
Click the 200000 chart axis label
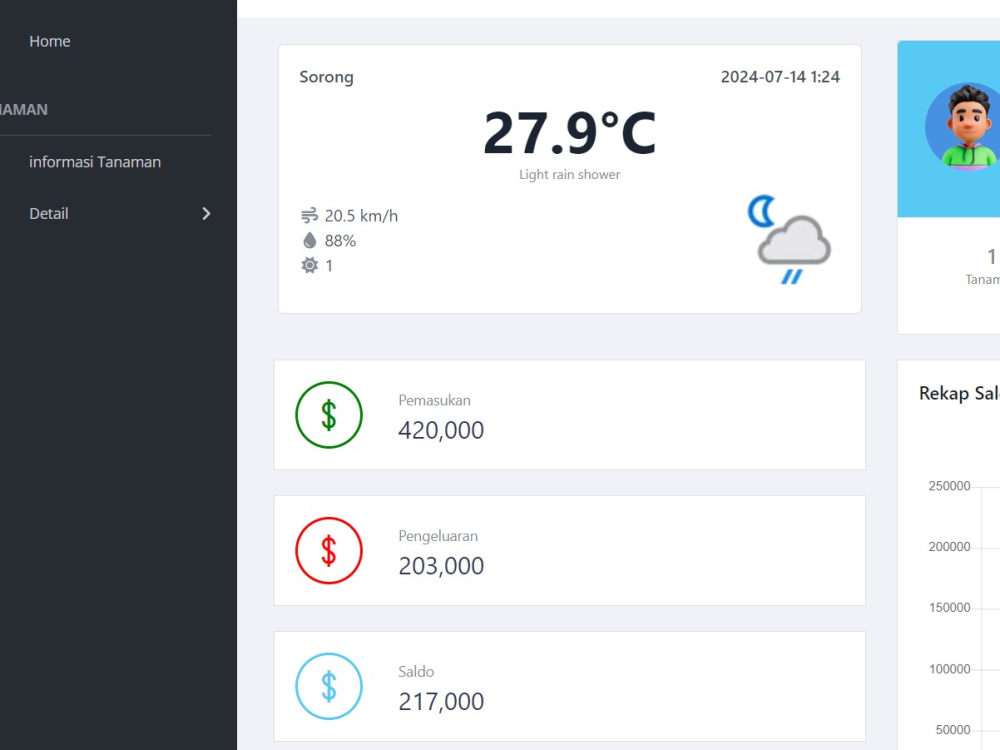[x=949, y=547]
